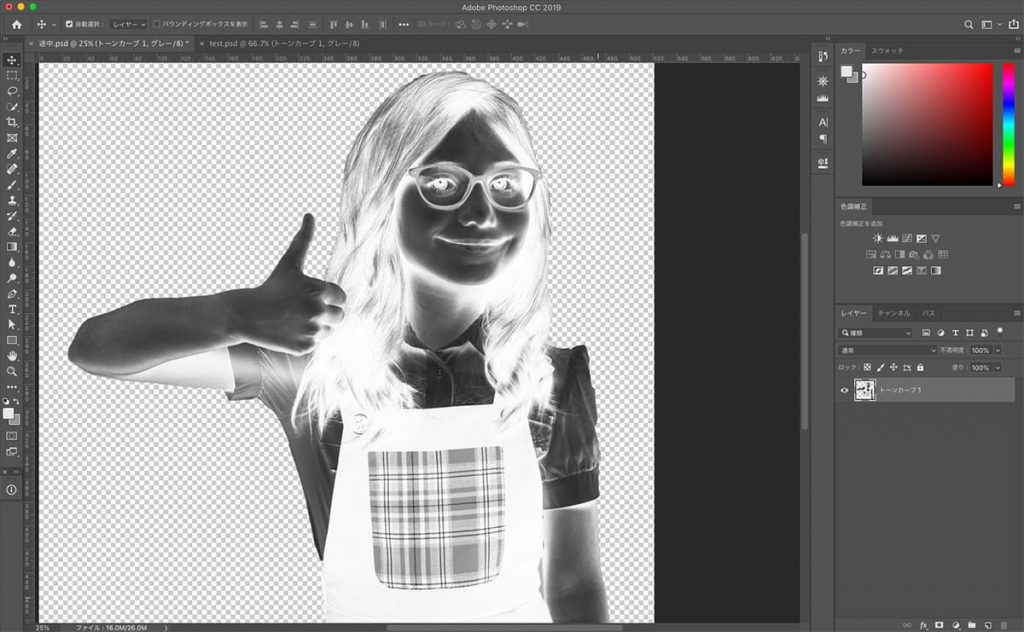This screenshot has width=1024, height=632.
Task: Open the スウォッチ panel tab
Action: pyautogui.click(x=885, y=50)
